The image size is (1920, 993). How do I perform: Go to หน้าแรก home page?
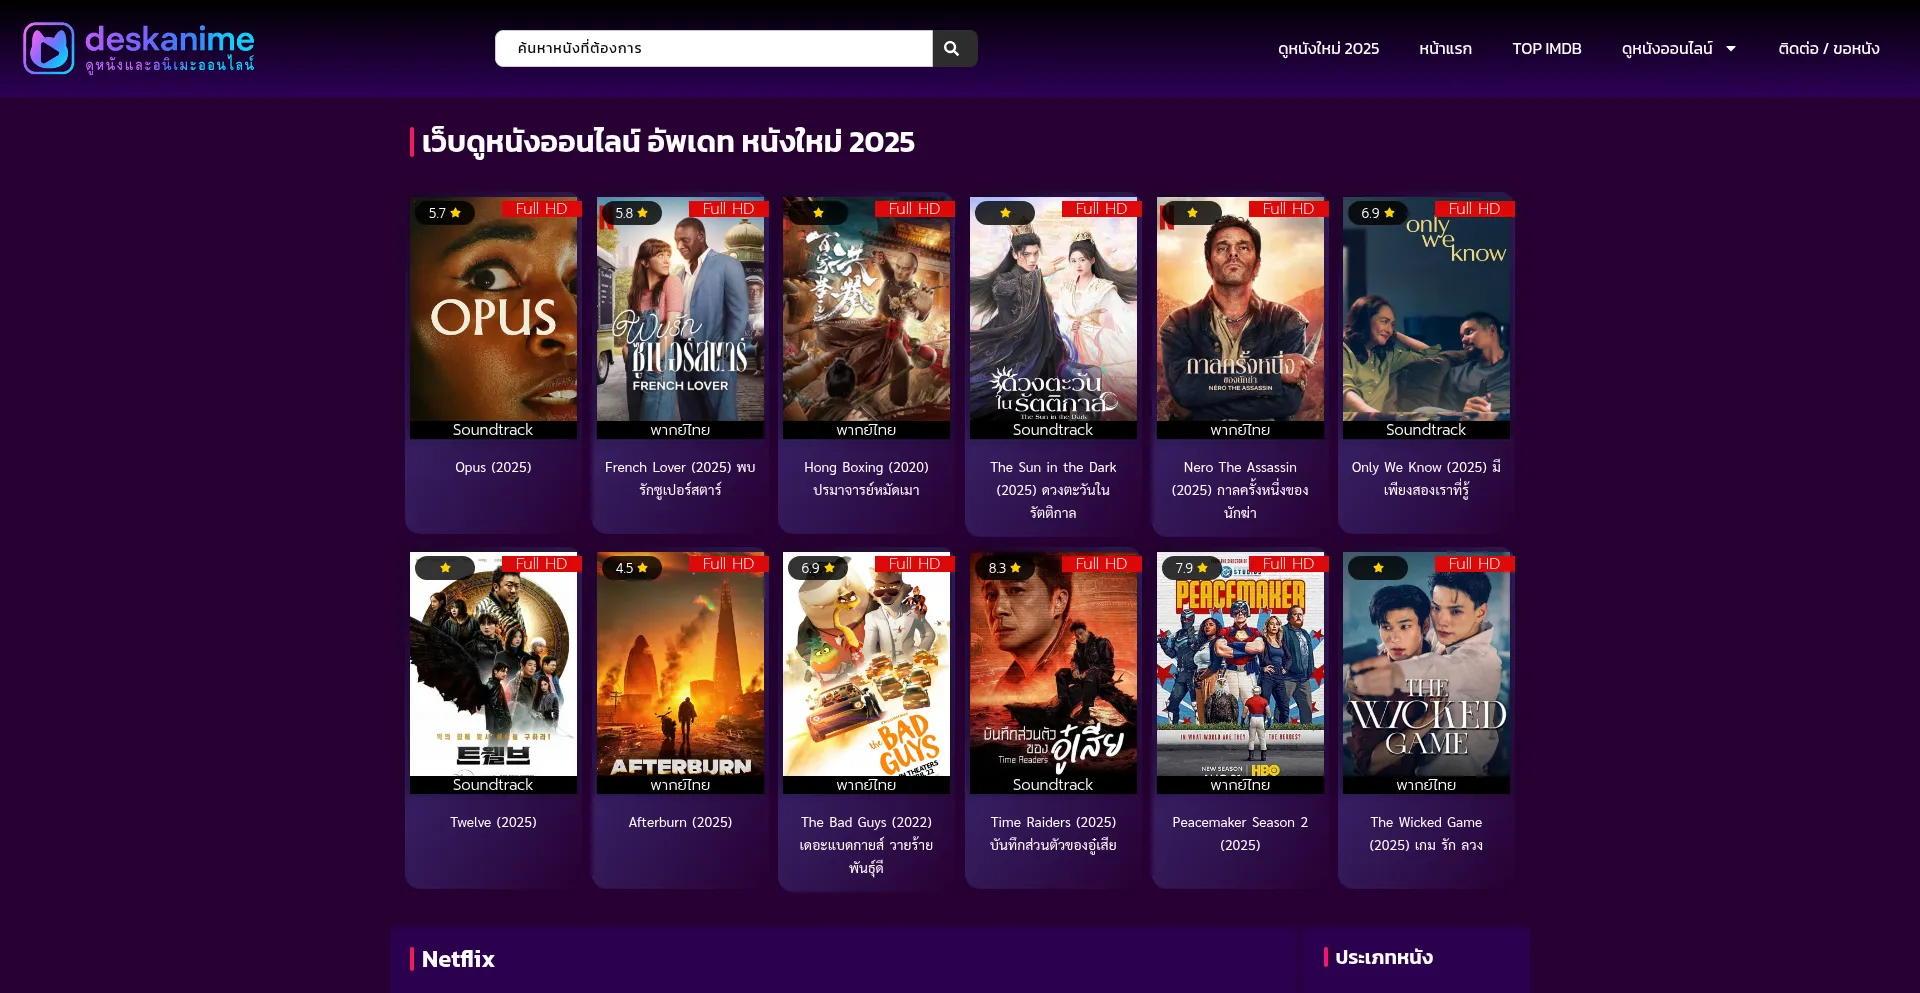coord(1445,48)
